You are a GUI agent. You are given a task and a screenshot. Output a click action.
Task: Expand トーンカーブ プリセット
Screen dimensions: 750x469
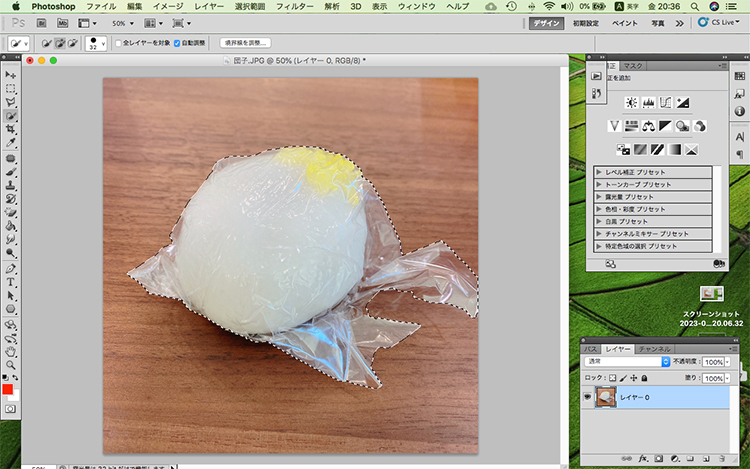point(598,185)
